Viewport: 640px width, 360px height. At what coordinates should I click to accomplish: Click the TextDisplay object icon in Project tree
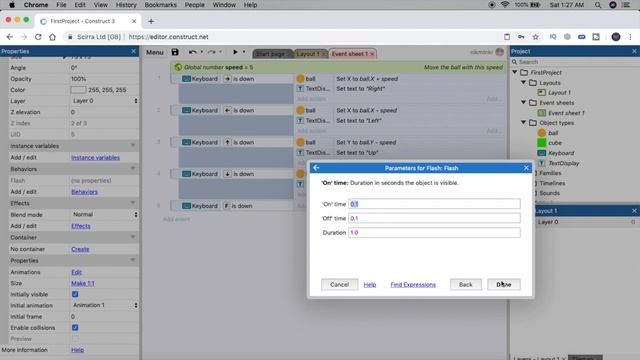[x=542, y=163]
